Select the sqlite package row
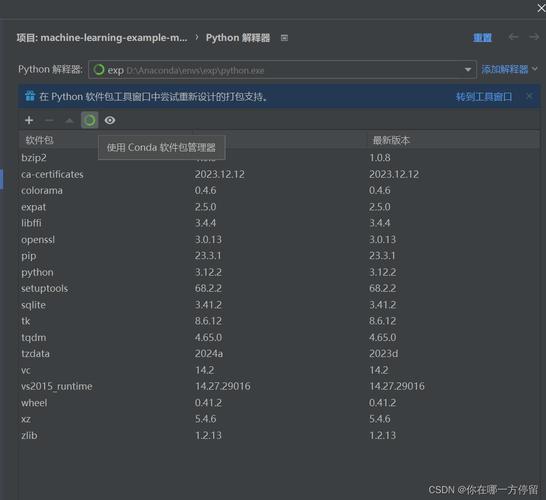The width and height of the screenshot is (546, 500). click(279, 305)
